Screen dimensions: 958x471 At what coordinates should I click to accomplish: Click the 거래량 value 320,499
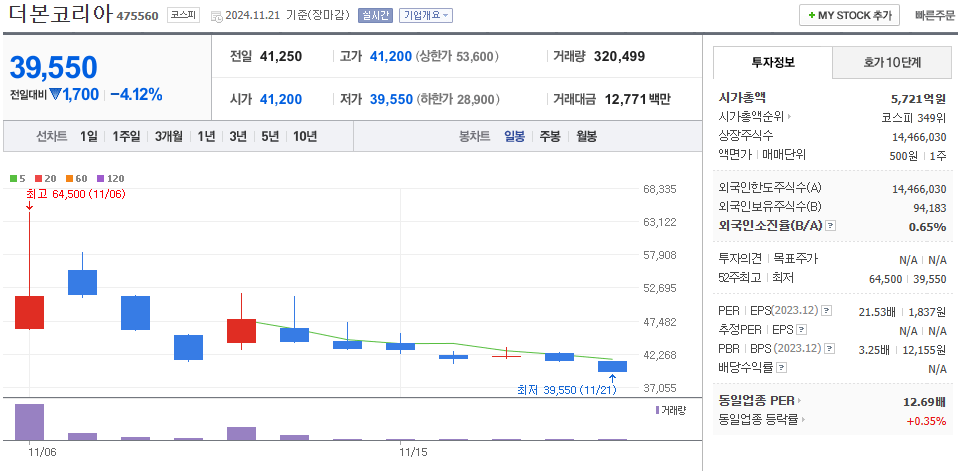(x=620, y=57)
